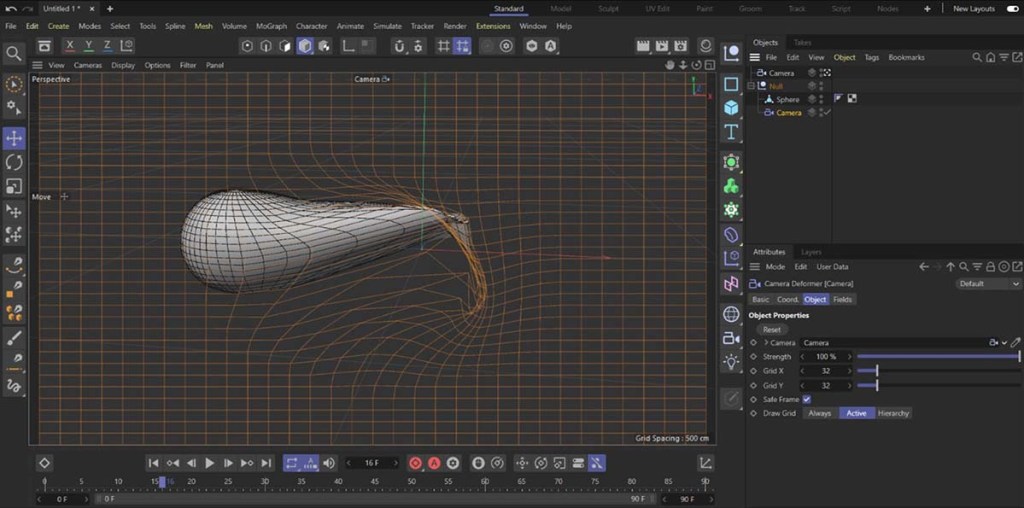Open the MoGraph menu
The height and width of the screenshot is (508, 1024).
tap(271, 26)
